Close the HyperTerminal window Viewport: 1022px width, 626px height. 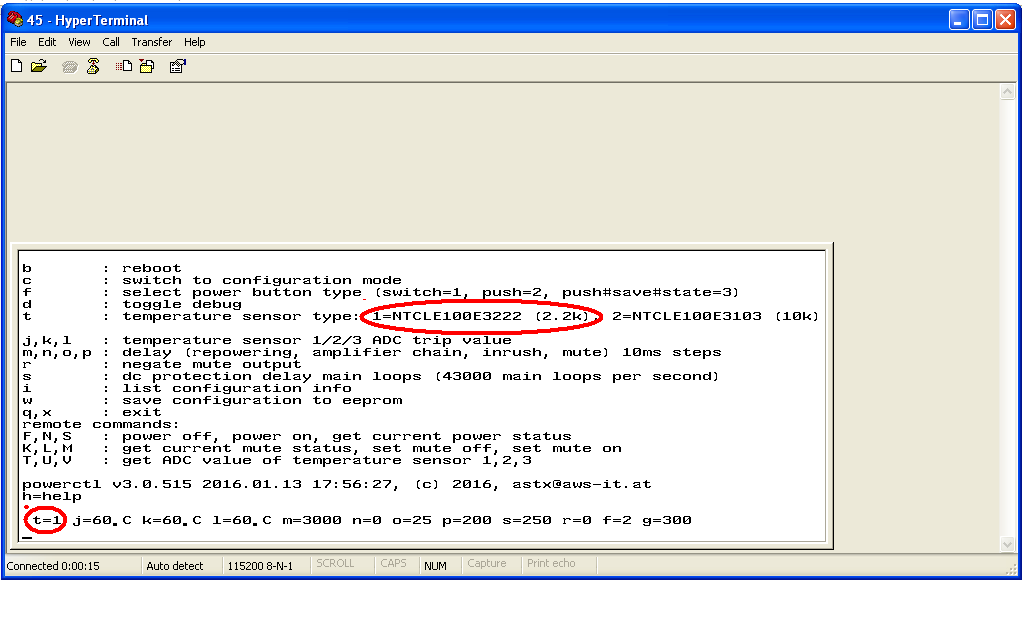(x=1005, y=20)
